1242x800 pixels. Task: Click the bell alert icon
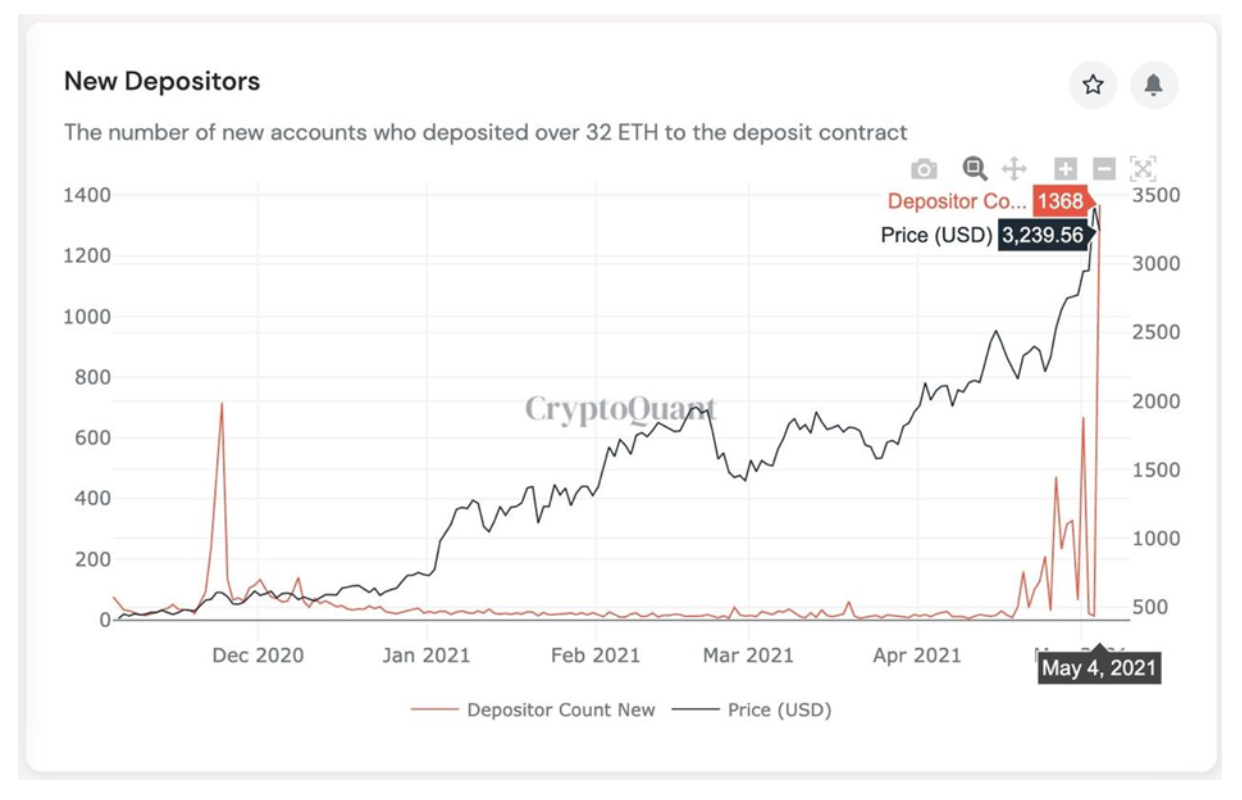tap(1154, 85)
